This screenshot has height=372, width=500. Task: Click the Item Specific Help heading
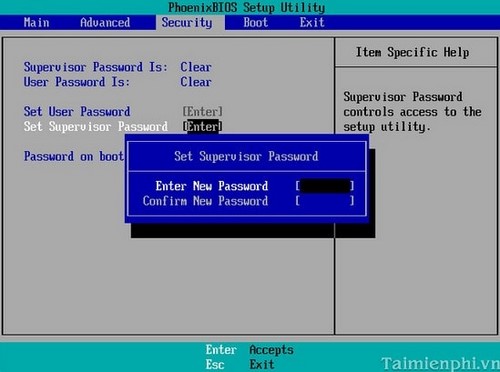coord(412,52)
